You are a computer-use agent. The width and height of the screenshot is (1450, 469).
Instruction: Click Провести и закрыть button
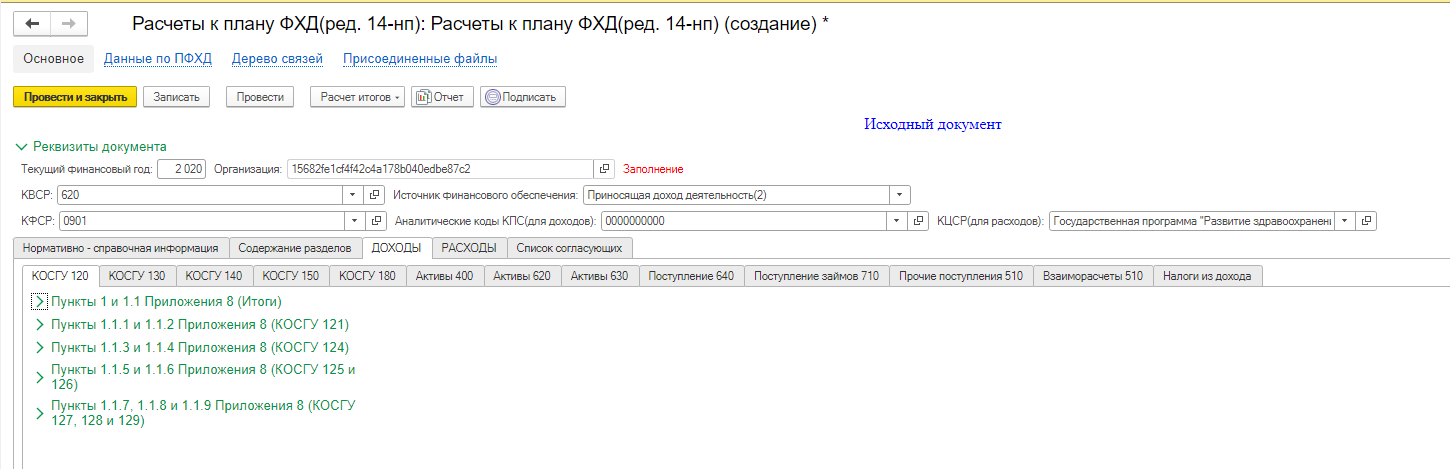(x=75, y=97)
